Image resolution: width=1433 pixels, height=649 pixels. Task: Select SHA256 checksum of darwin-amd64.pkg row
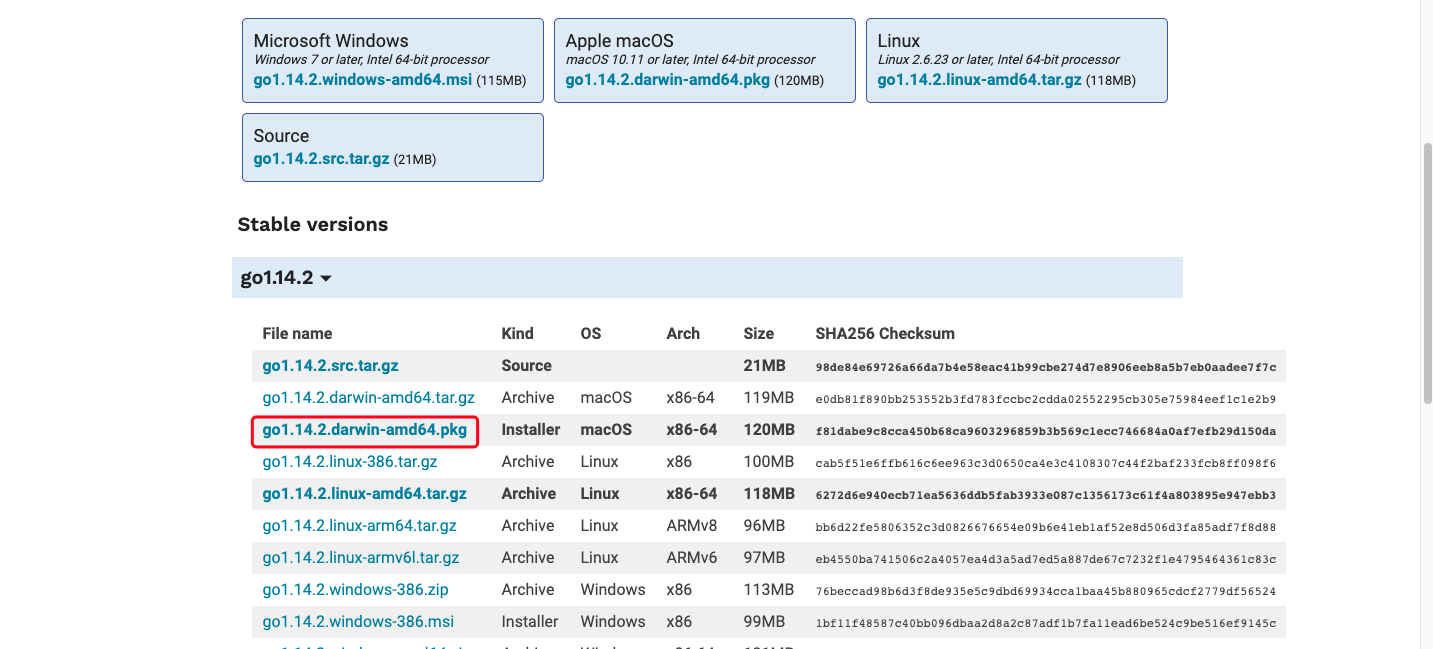pyautogui.click(x=1046, y=431)
